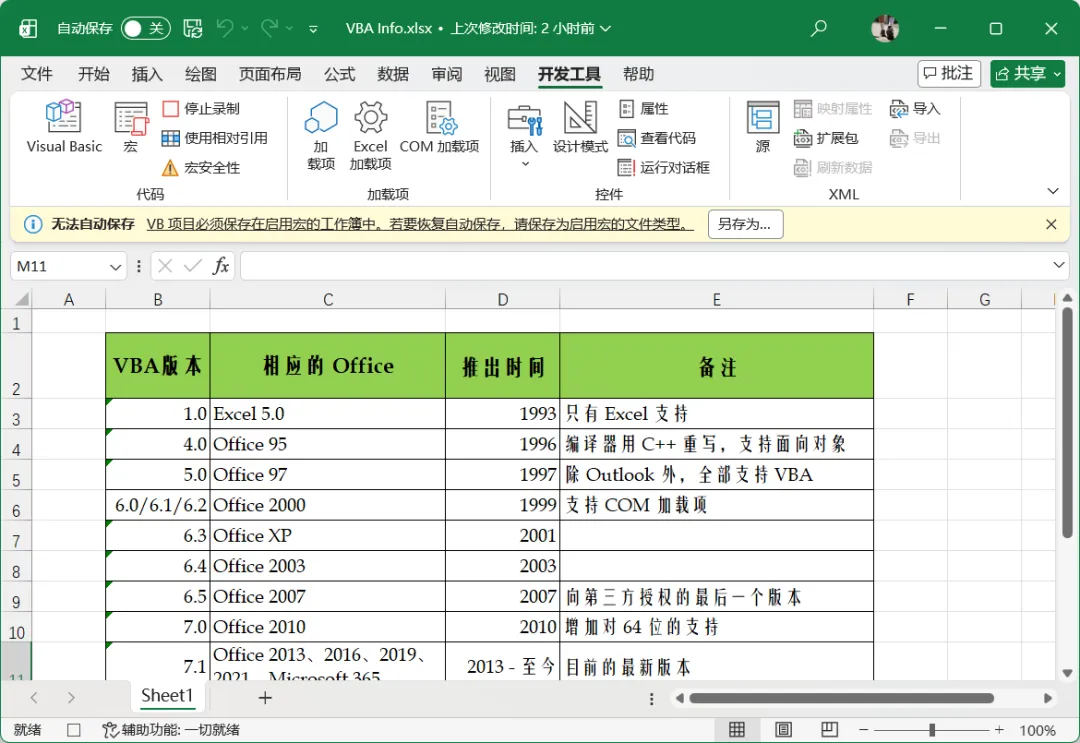
Task: Switch to Normal view icon
Action: 737,730
